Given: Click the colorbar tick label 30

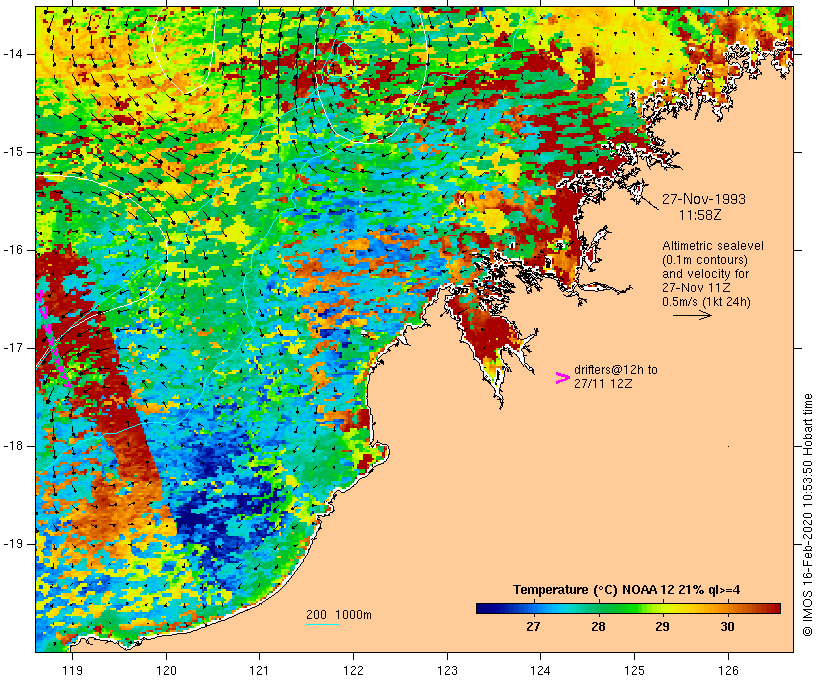Looking at the screenshot, I should point(727,627).
